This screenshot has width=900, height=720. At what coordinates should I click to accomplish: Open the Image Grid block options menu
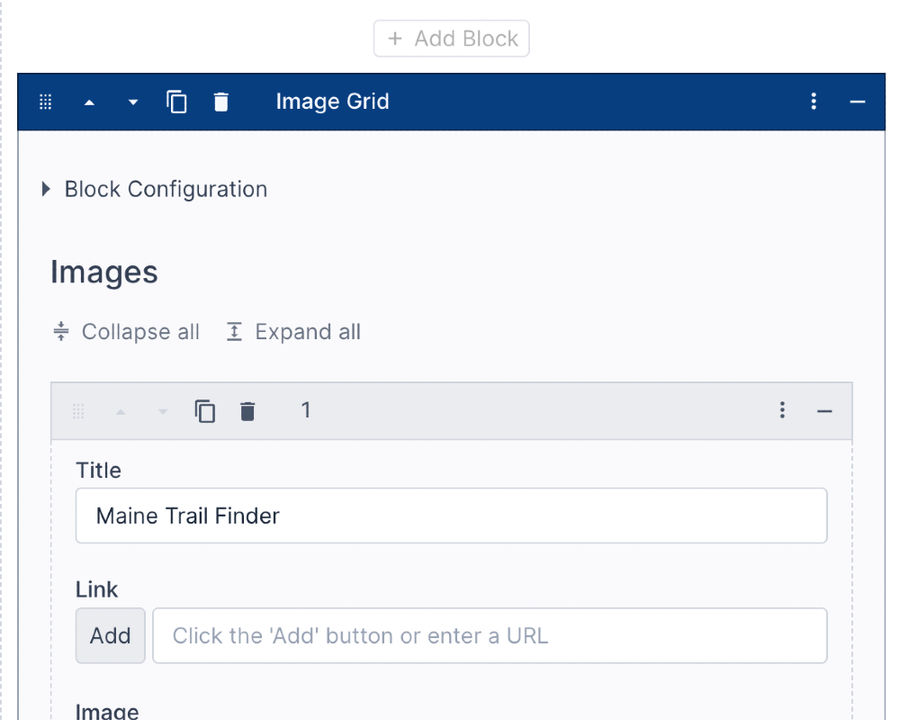pyautogui.click(x=814, y=101)
